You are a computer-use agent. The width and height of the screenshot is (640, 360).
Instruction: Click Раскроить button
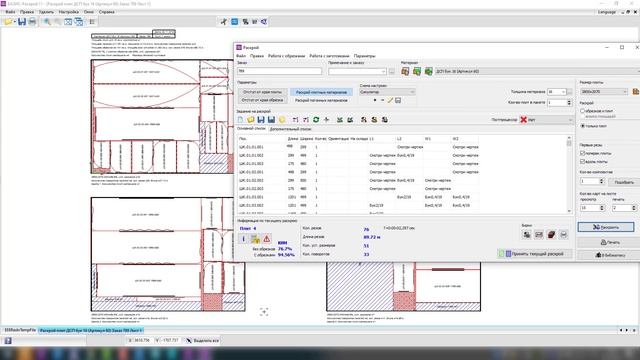click(x=606, y=227)
